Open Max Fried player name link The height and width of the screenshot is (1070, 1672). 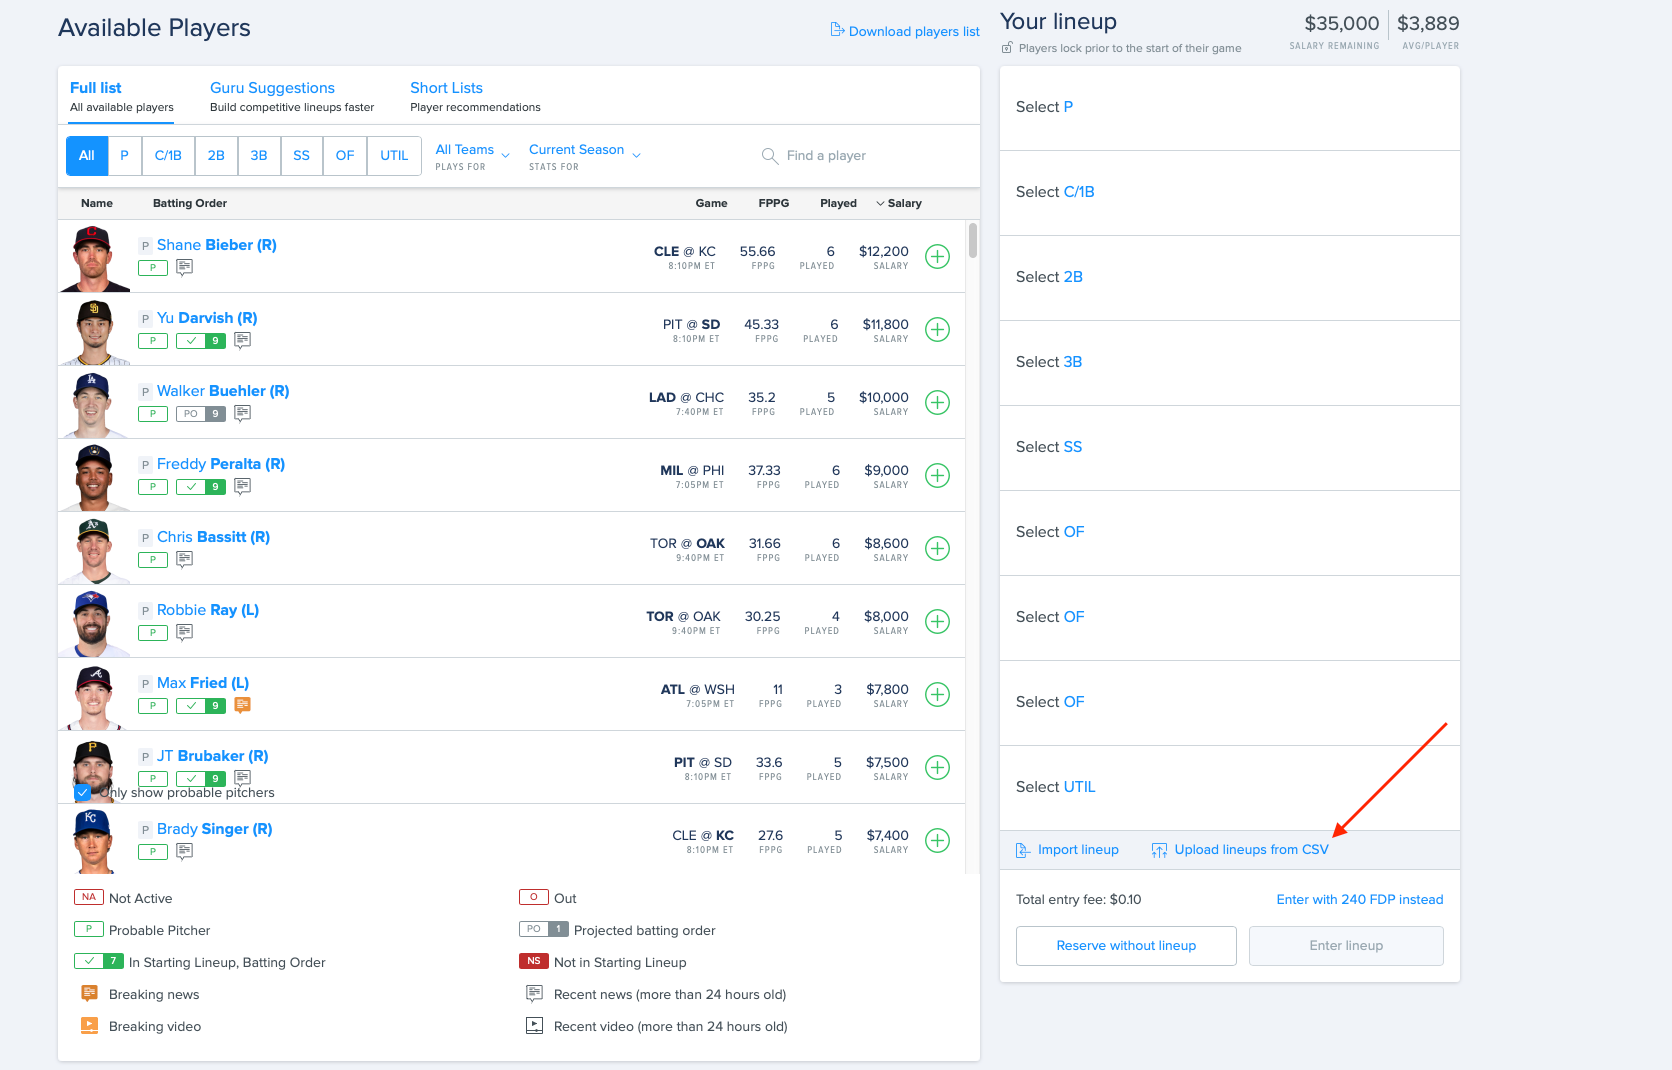point(203,683)
